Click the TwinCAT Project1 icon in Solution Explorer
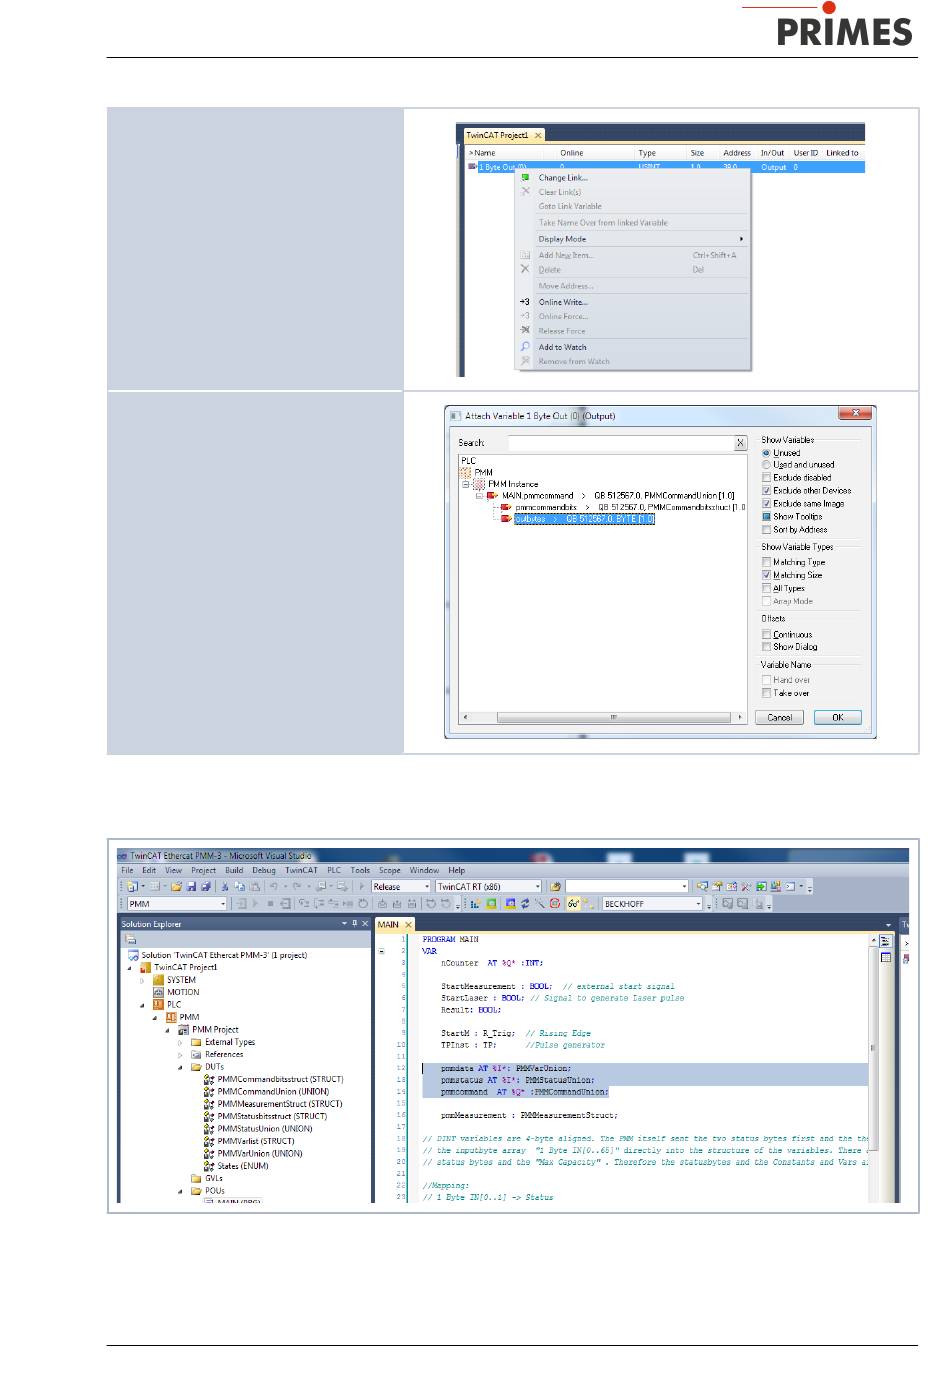 pyautogui.click(x=146, y=967)
